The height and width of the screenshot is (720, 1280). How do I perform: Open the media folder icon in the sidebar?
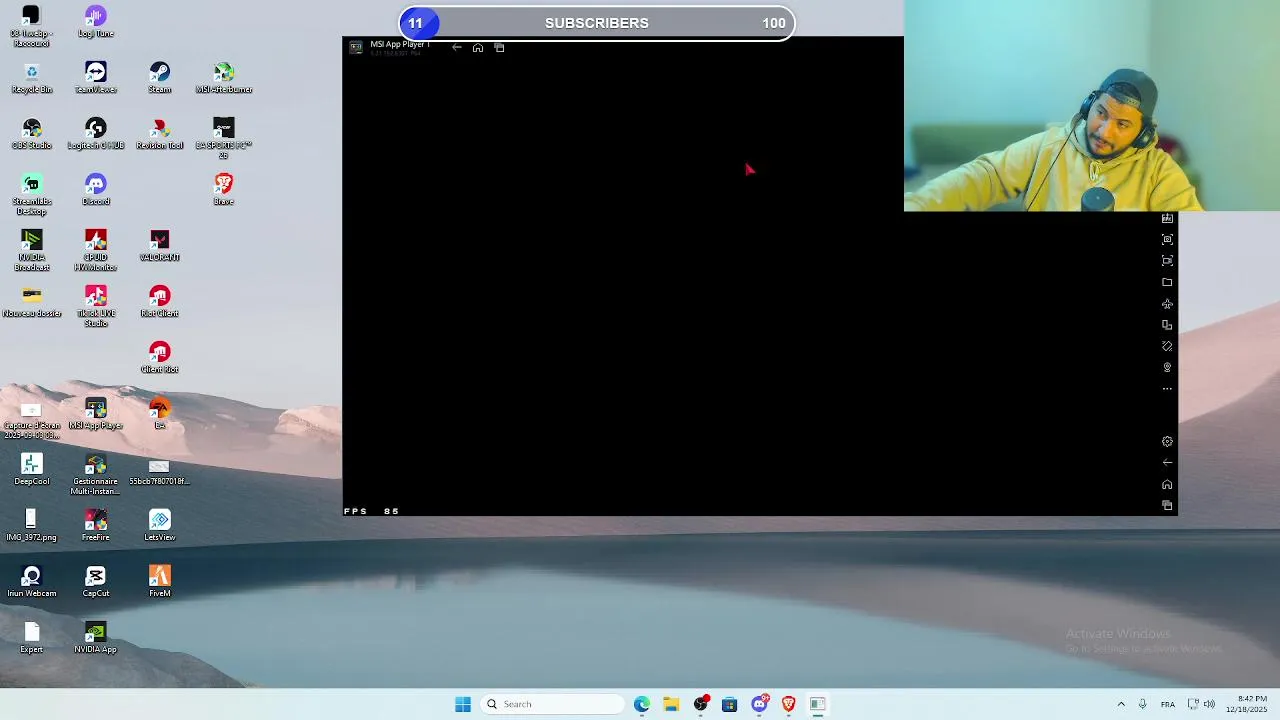click(1167, 282)
